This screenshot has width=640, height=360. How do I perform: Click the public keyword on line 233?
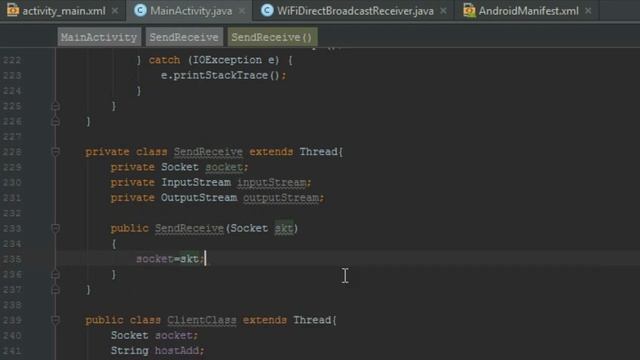click(x=129, y=228)
